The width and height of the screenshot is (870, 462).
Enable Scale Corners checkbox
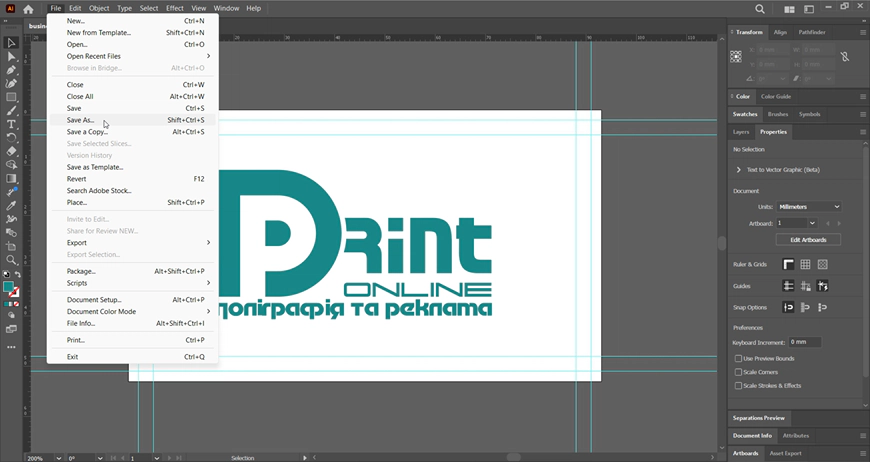tap(738, 372)
